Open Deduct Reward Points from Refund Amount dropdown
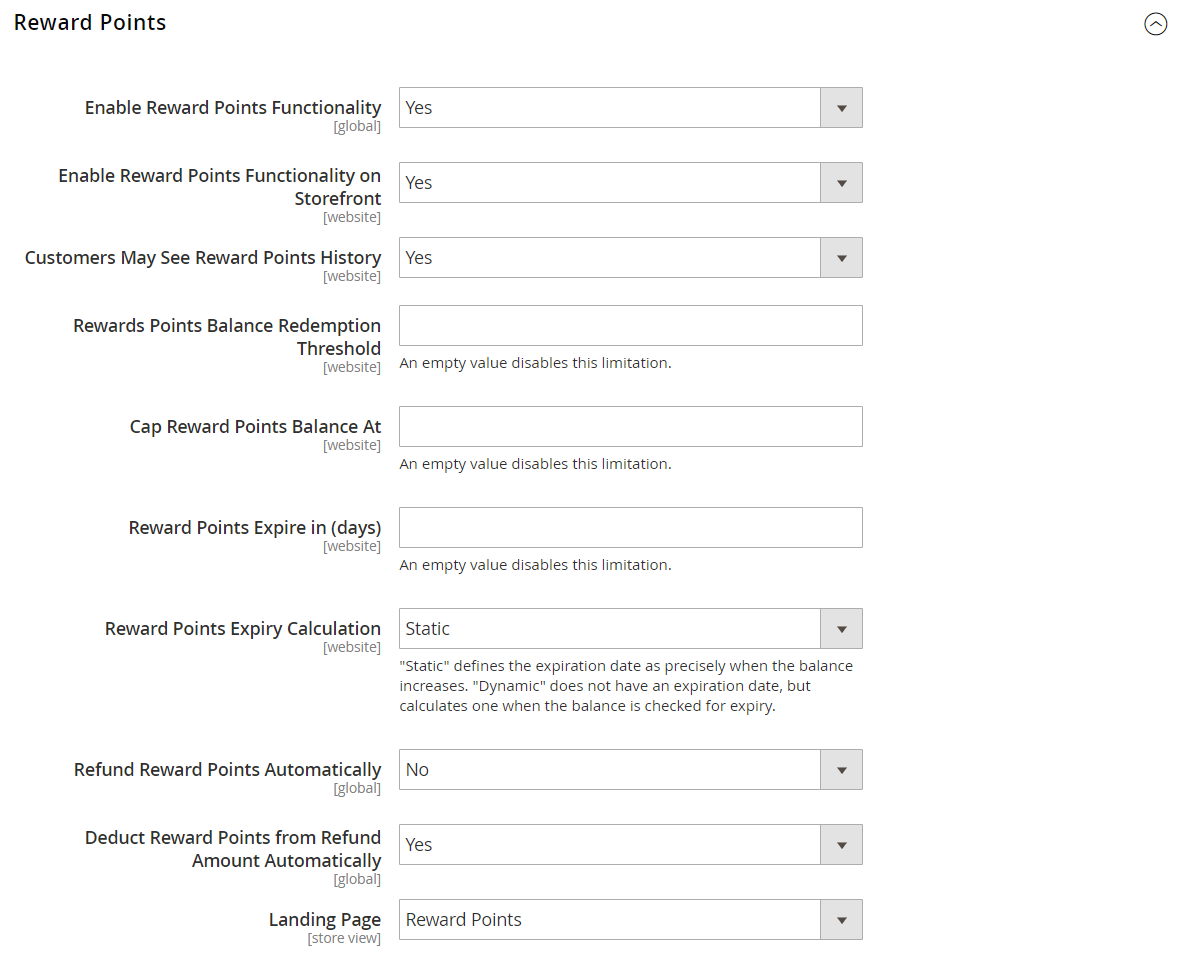Screen dimensions: 1184x959 click(x=631, y=845)
